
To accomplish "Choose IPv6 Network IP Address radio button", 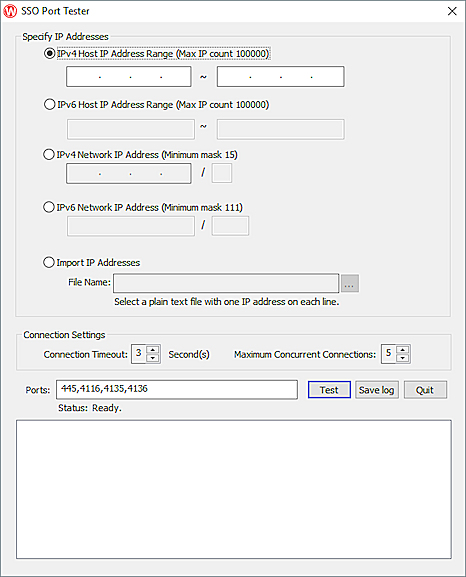I will pyautogui.click(x=49, y=207).
